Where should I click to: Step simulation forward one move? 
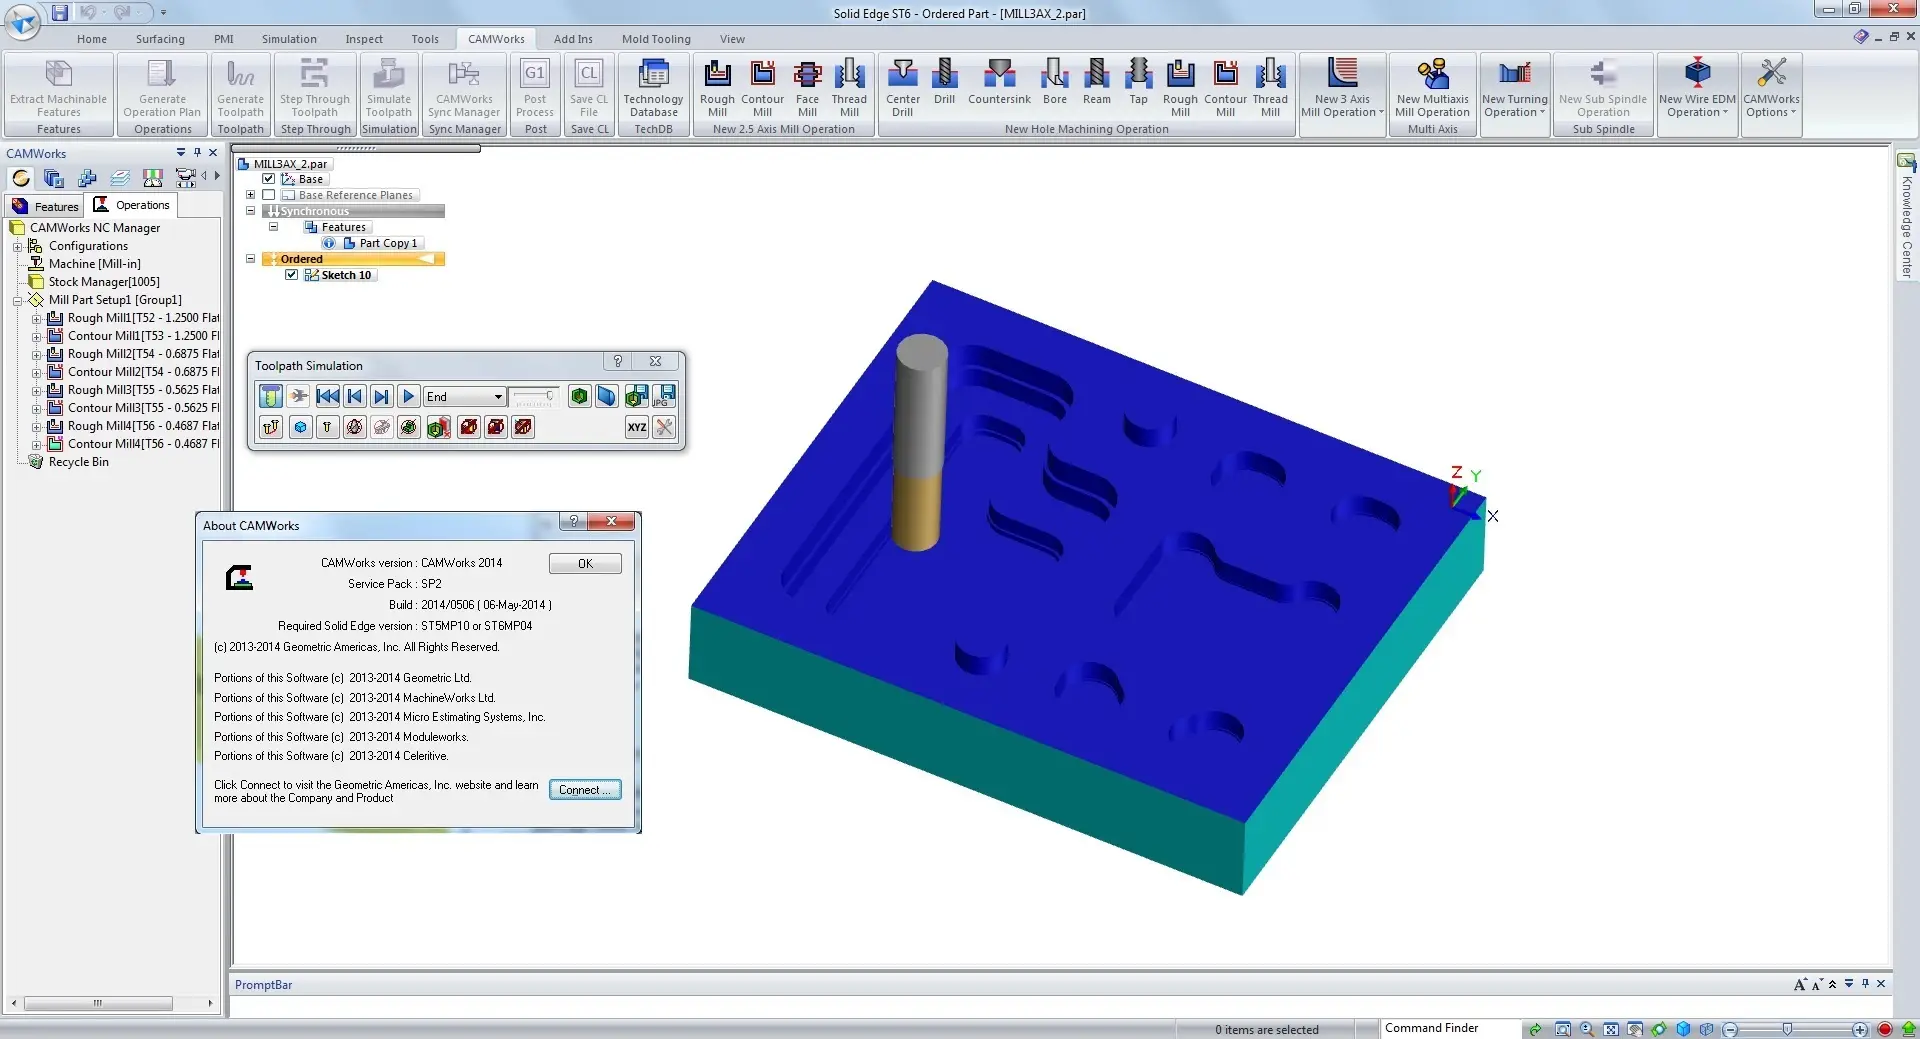point(381,396)
